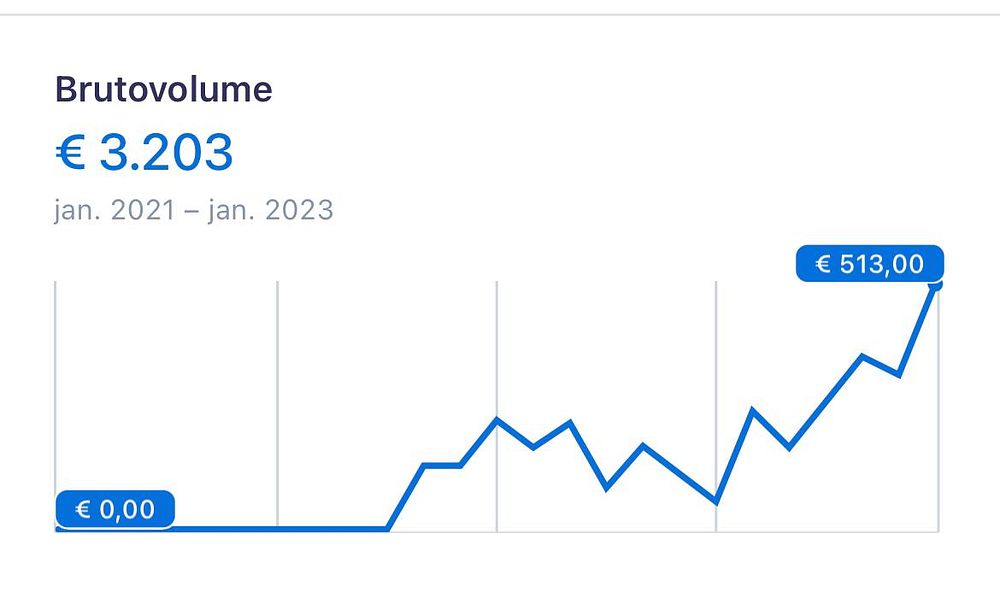Image resolution: width=1000 pixels, height=591 pixels.
Task: Select the start of the flat plateau after the first rise
Action: click(x=424, y=465)
